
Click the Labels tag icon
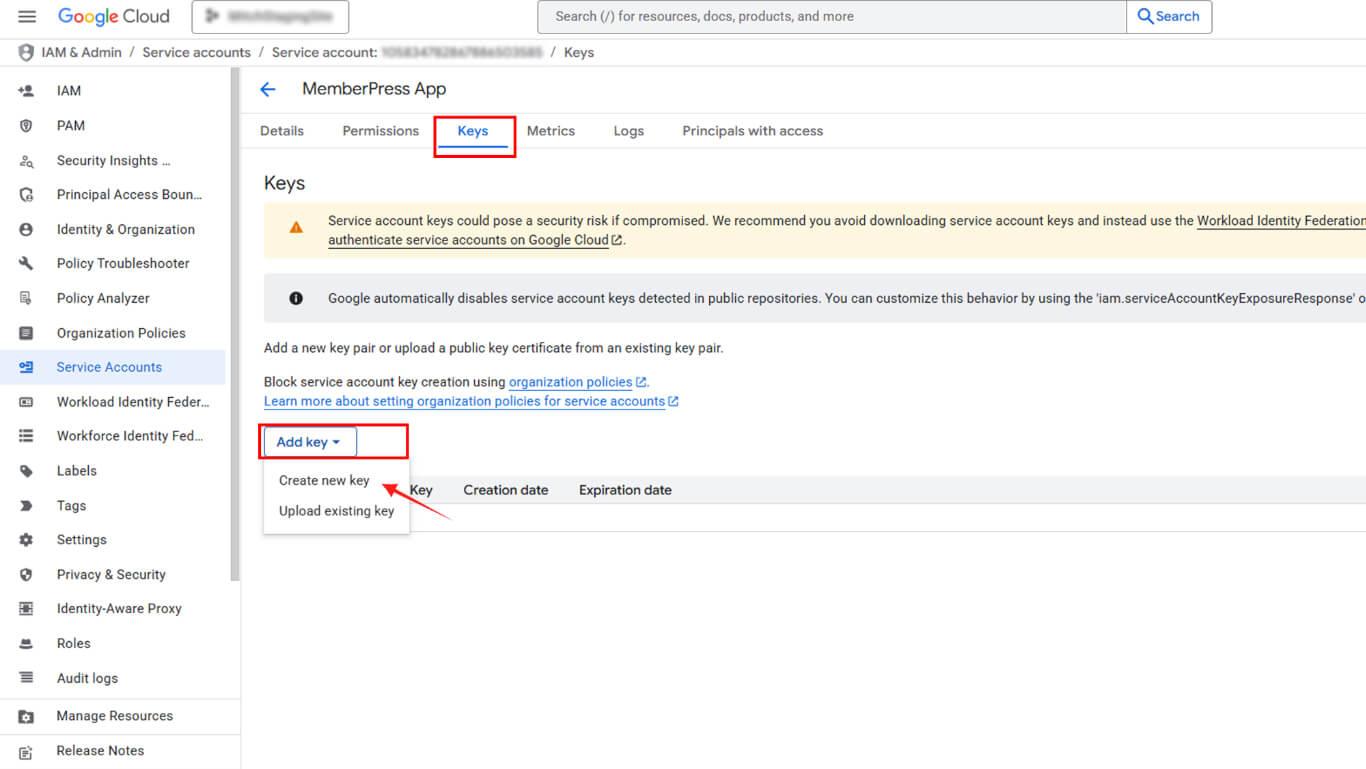pos(26,471)
